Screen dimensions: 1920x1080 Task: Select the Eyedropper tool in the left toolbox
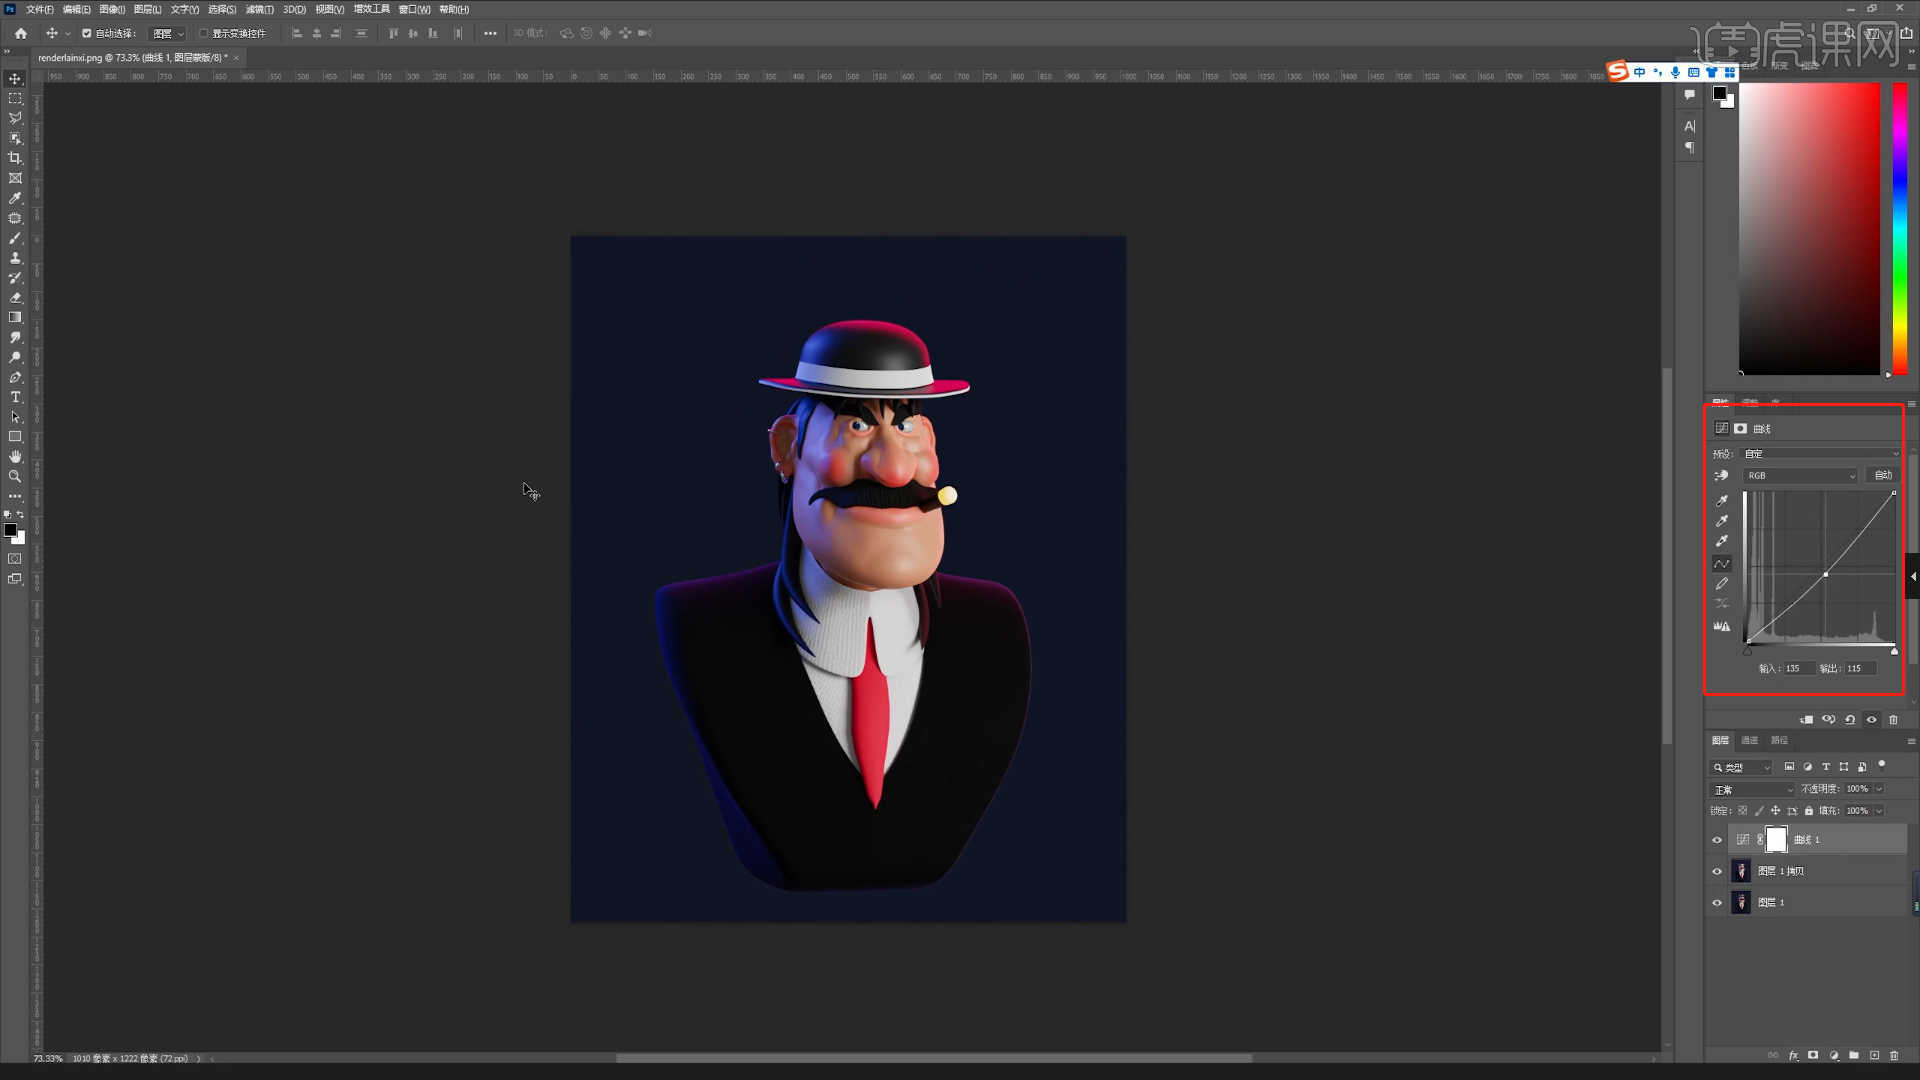15,199
